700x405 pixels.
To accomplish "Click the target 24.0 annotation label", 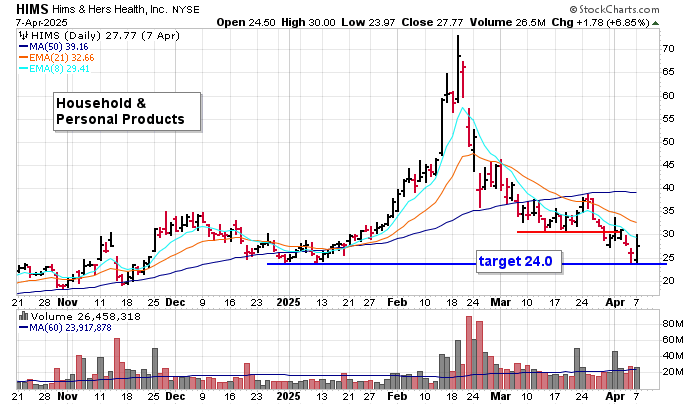I will click(519, 261).
